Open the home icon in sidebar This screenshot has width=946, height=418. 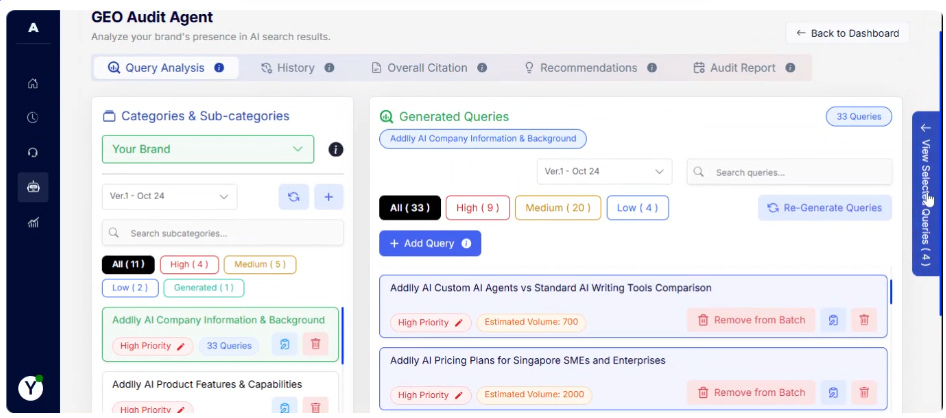click(33, 84)
